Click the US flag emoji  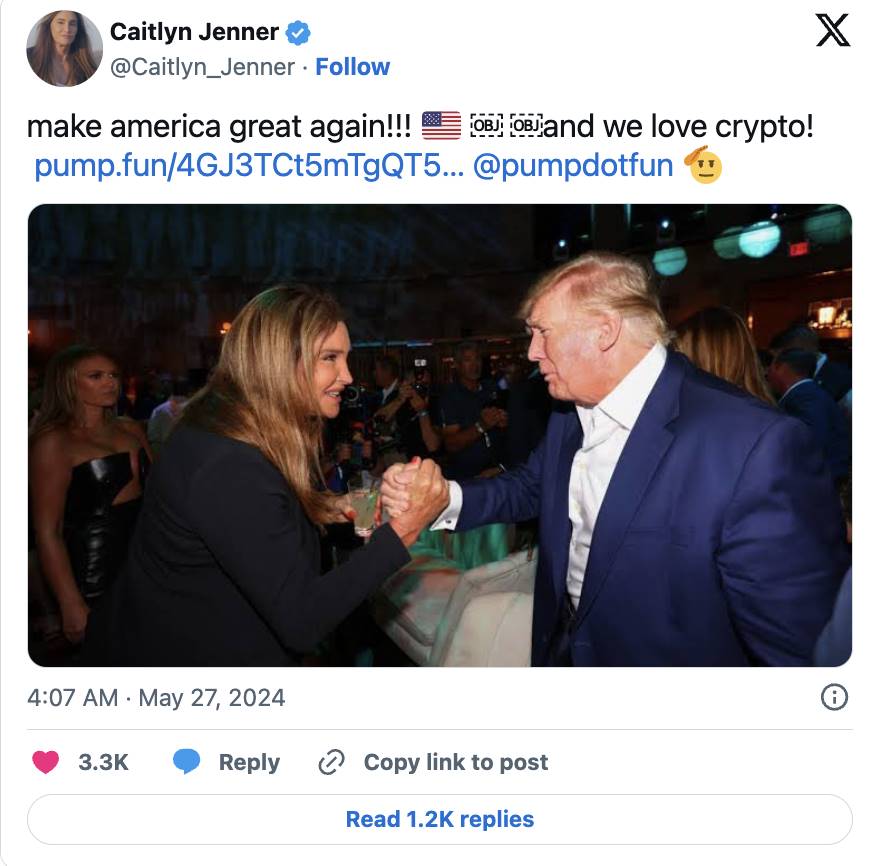441,126
